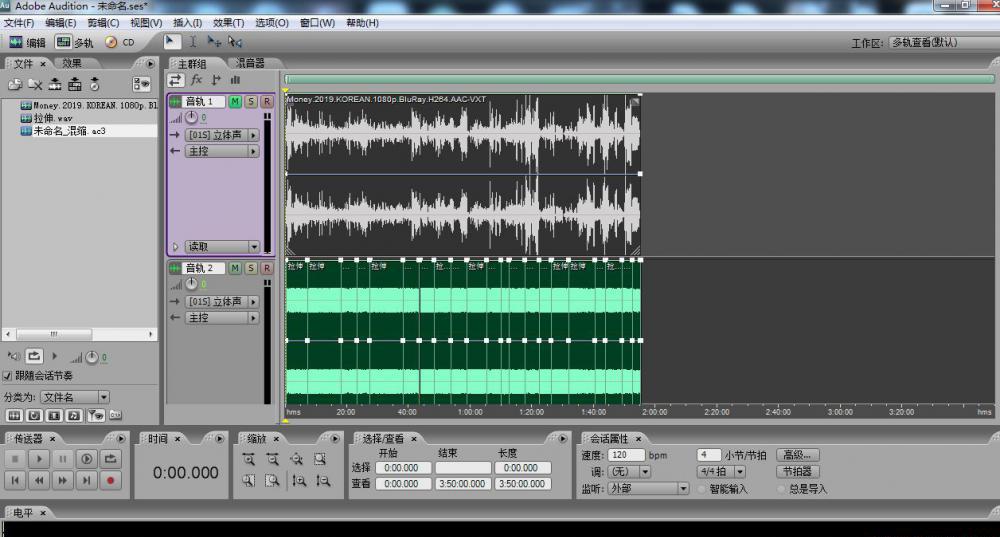This screenshot has height=537, width=1000.
Task: Open the 4/4拍 time signature dropdown
Action: pyautogui.click(x=721, y=472)
